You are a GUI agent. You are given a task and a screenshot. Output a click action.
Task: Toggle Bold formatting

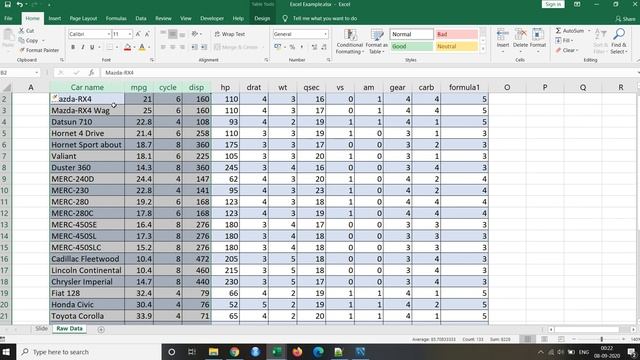point(73,47)
